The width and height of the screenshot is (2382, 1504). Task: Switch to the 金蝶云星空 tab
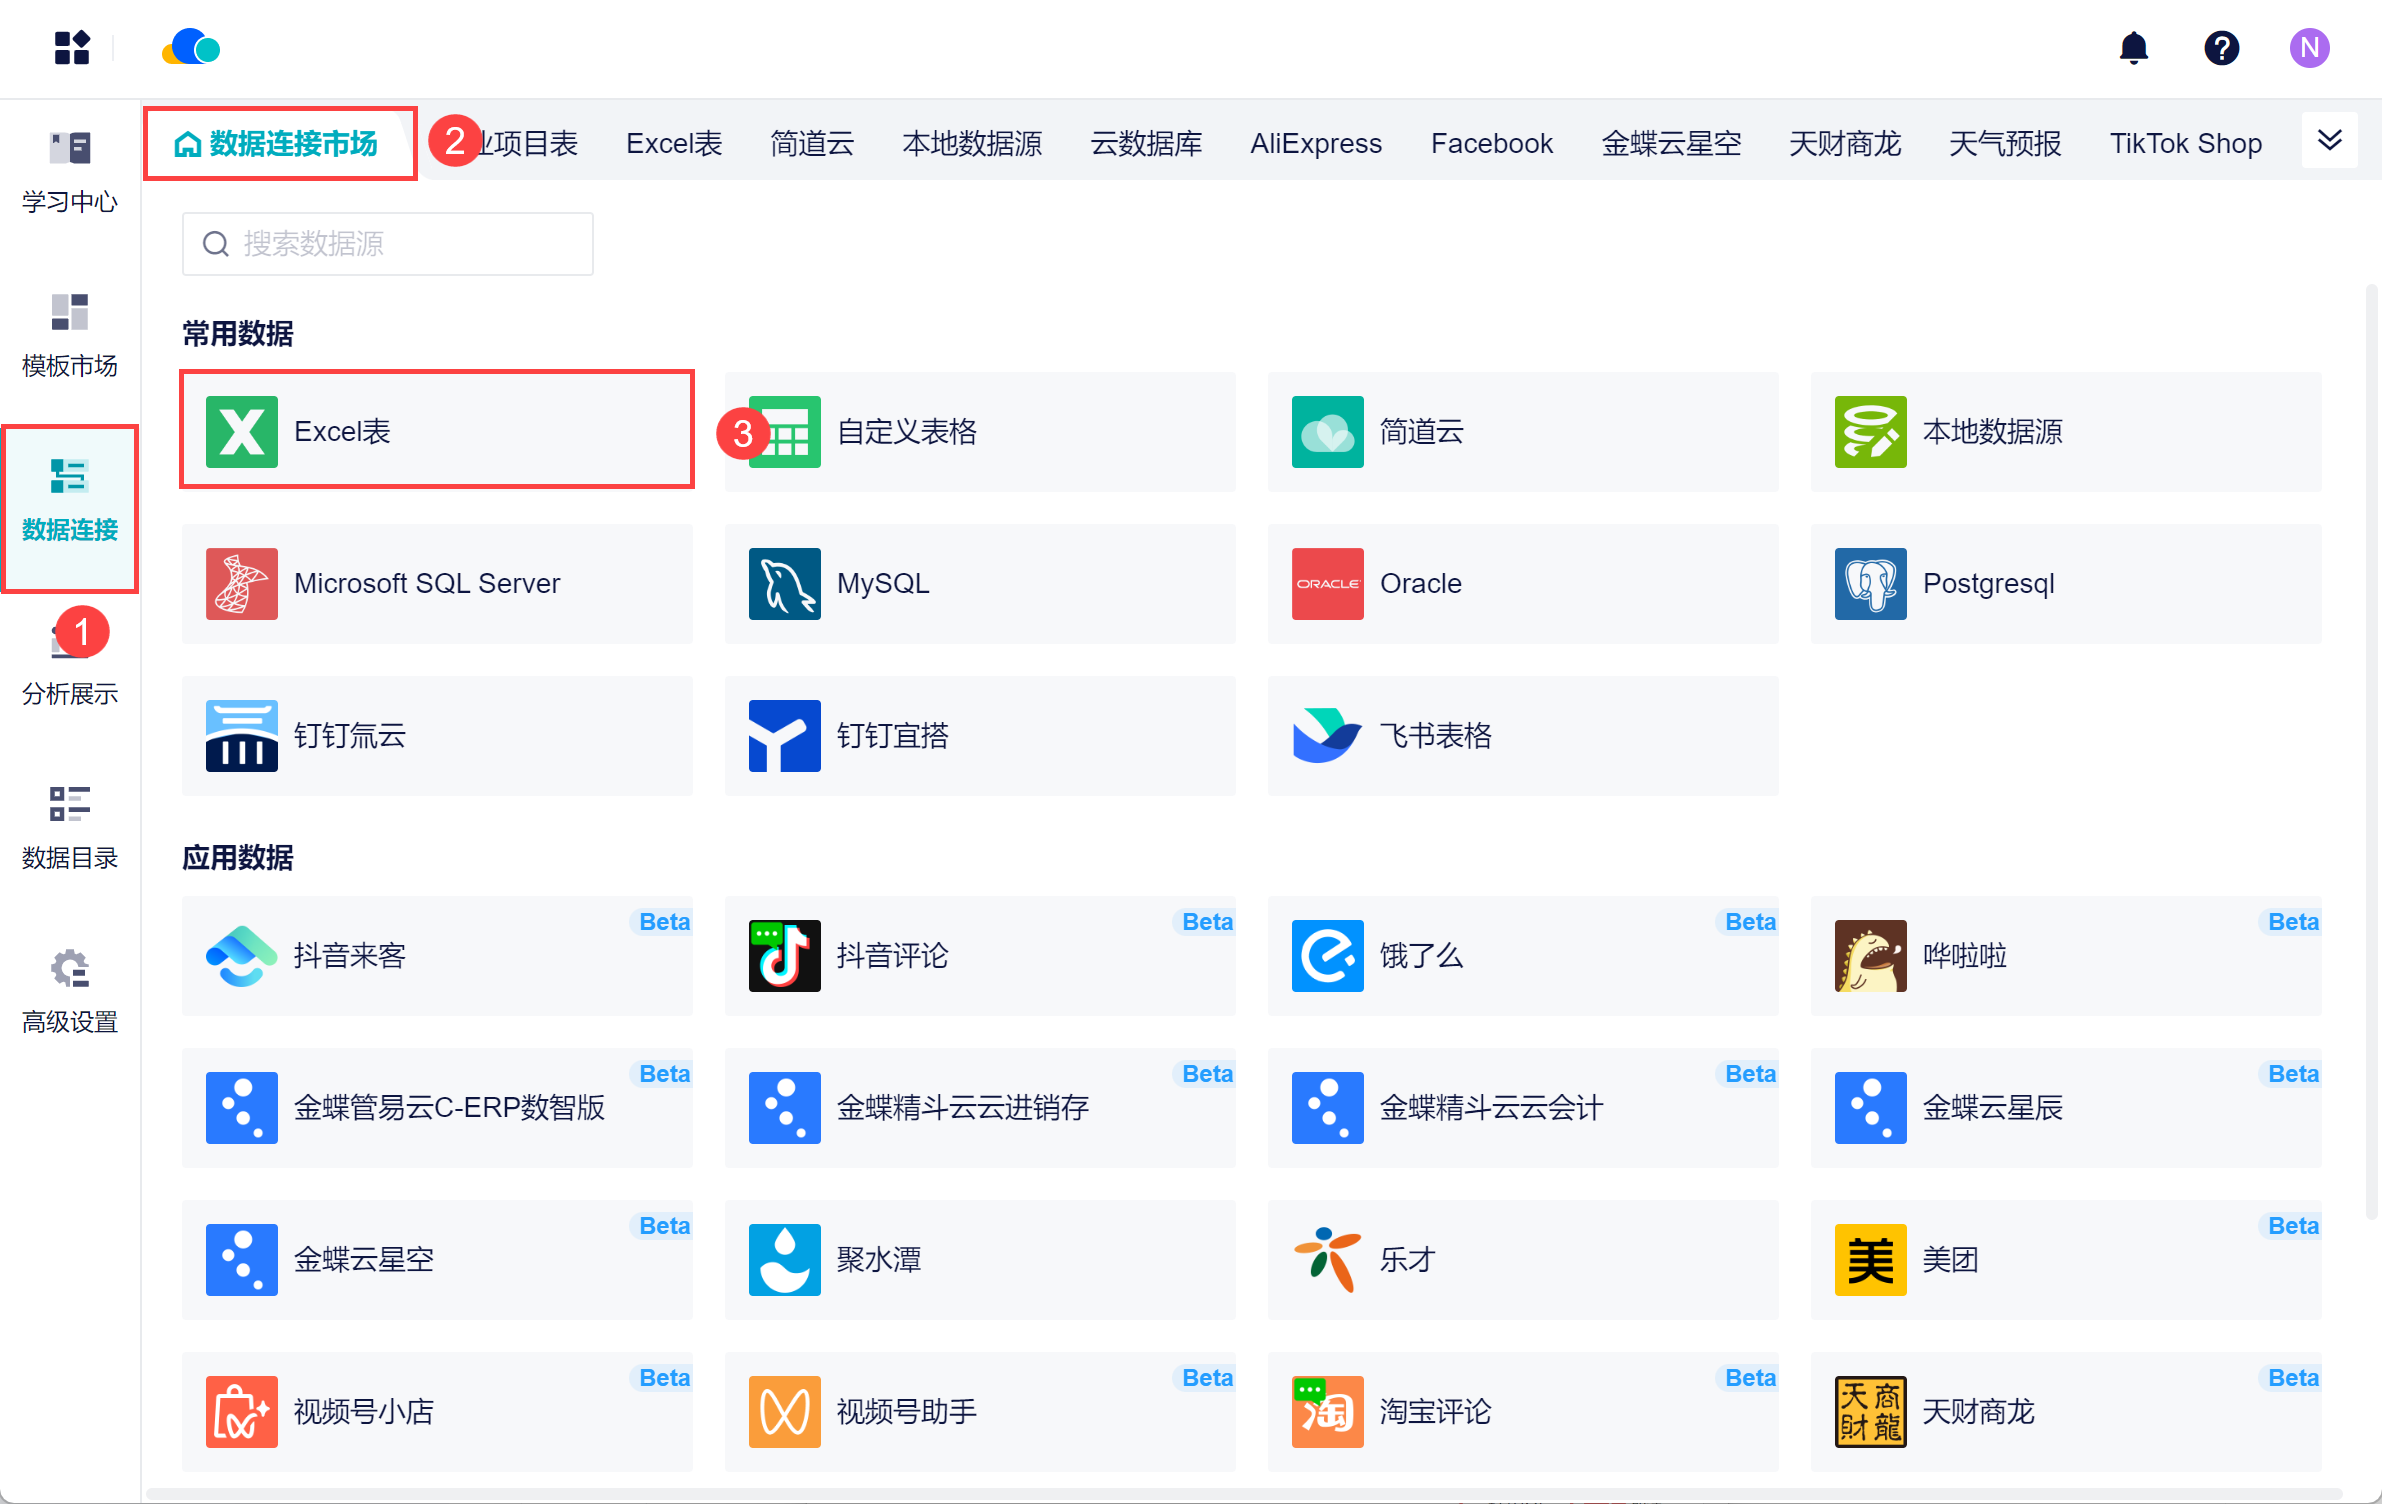click(1671, 143)
